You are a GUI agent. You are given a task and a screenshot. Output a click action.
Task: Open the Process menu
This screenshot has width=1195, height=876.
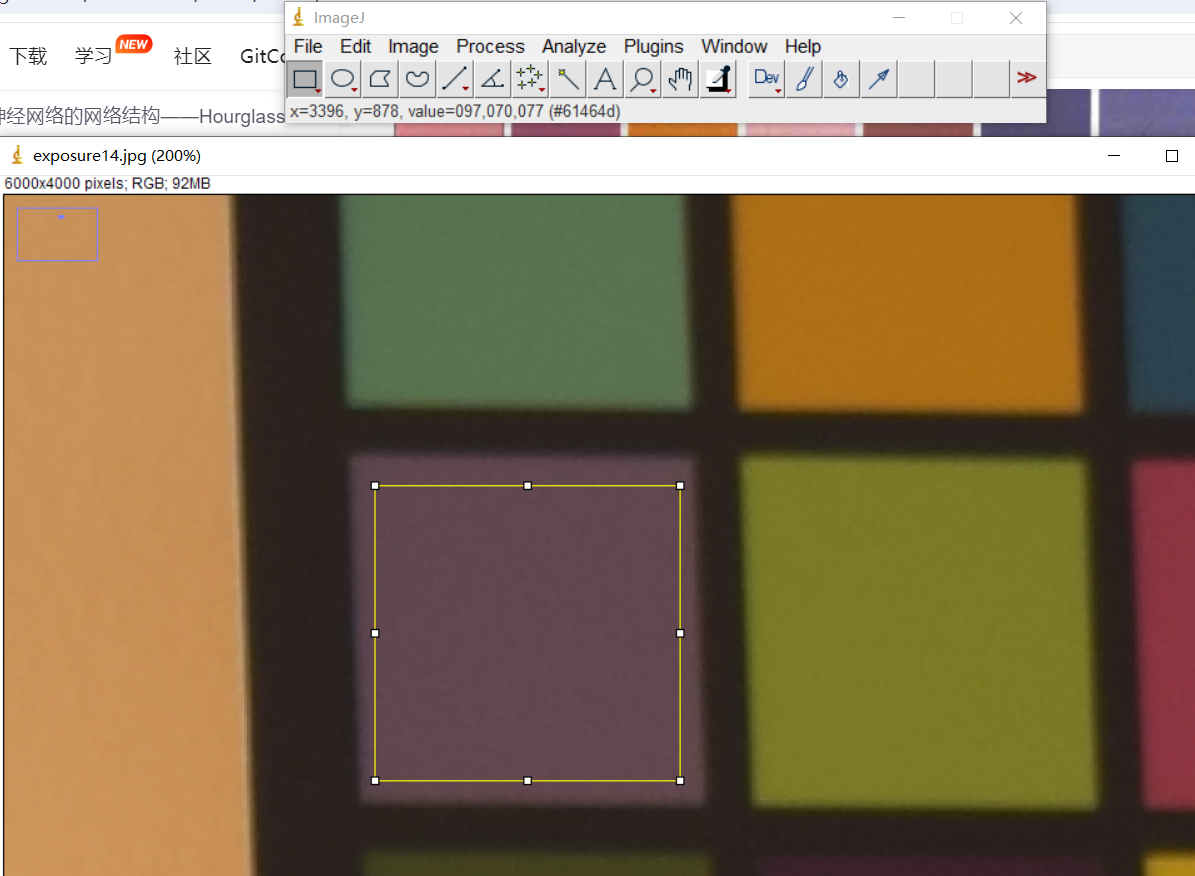point(490,47)
